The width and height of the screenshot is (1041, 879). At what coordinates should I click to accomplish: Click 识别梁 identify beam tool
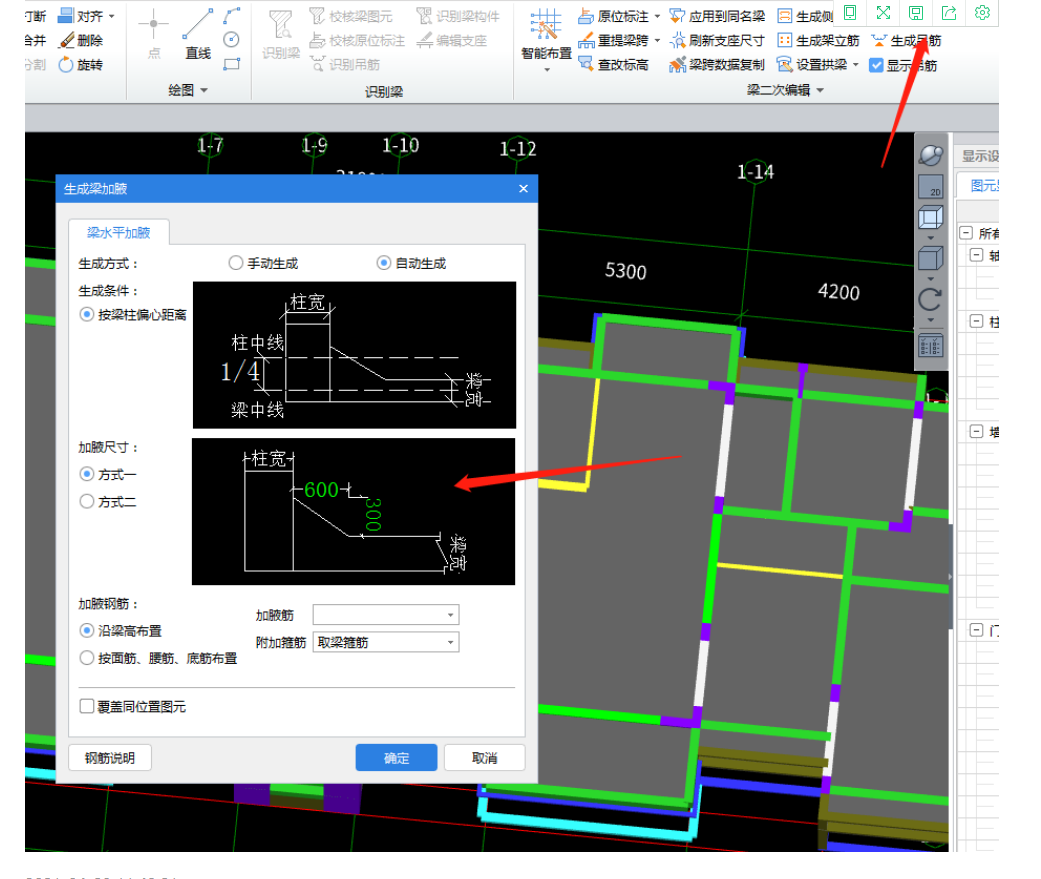[280, 35]
